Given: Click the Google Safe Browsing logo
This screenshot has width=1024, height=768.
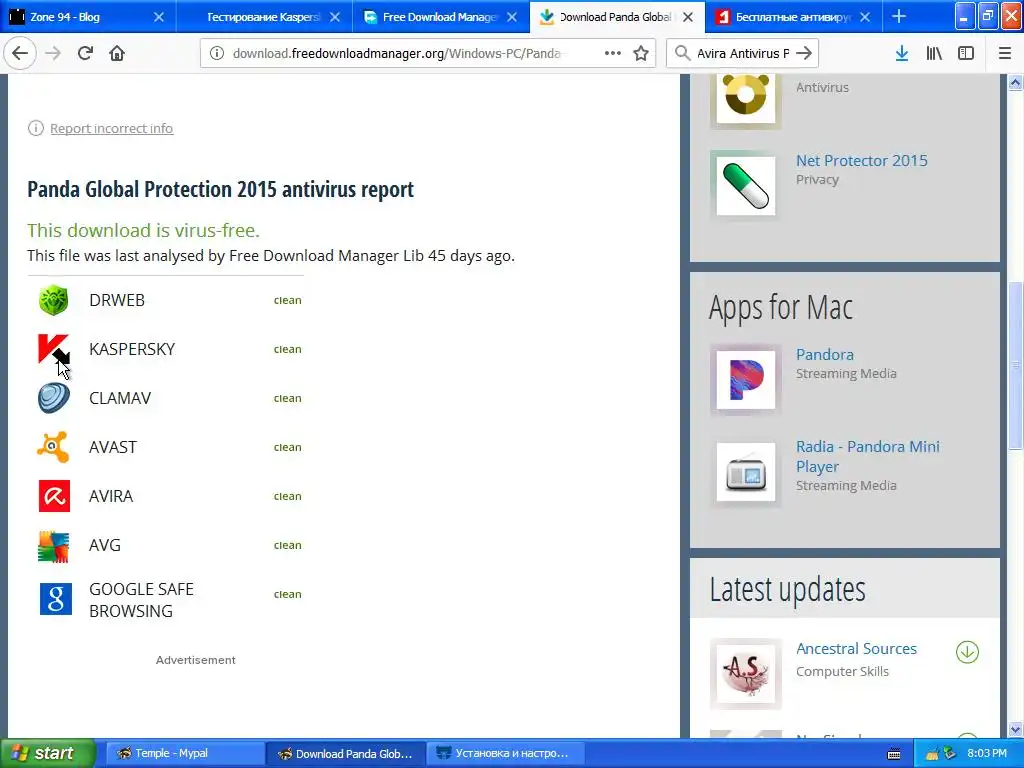Looking at the screenshot, I should click(x=56, y=599).
